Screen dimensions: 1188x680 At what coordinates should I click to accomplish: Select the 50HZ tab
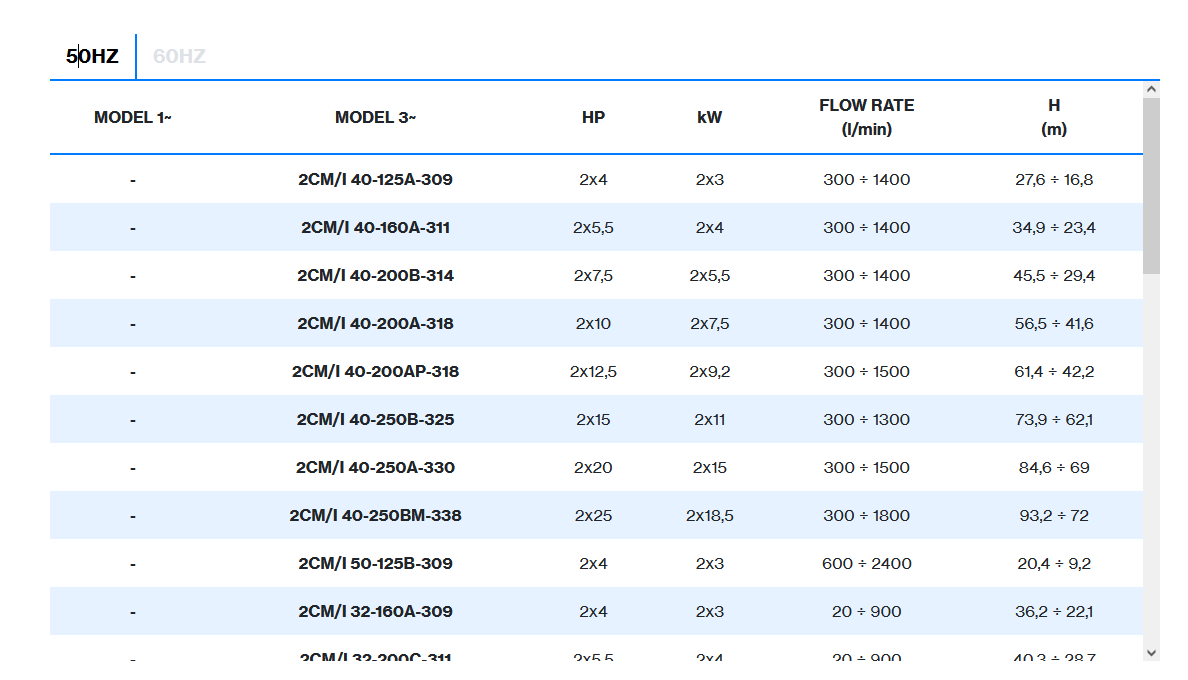[x=92, y=56]
